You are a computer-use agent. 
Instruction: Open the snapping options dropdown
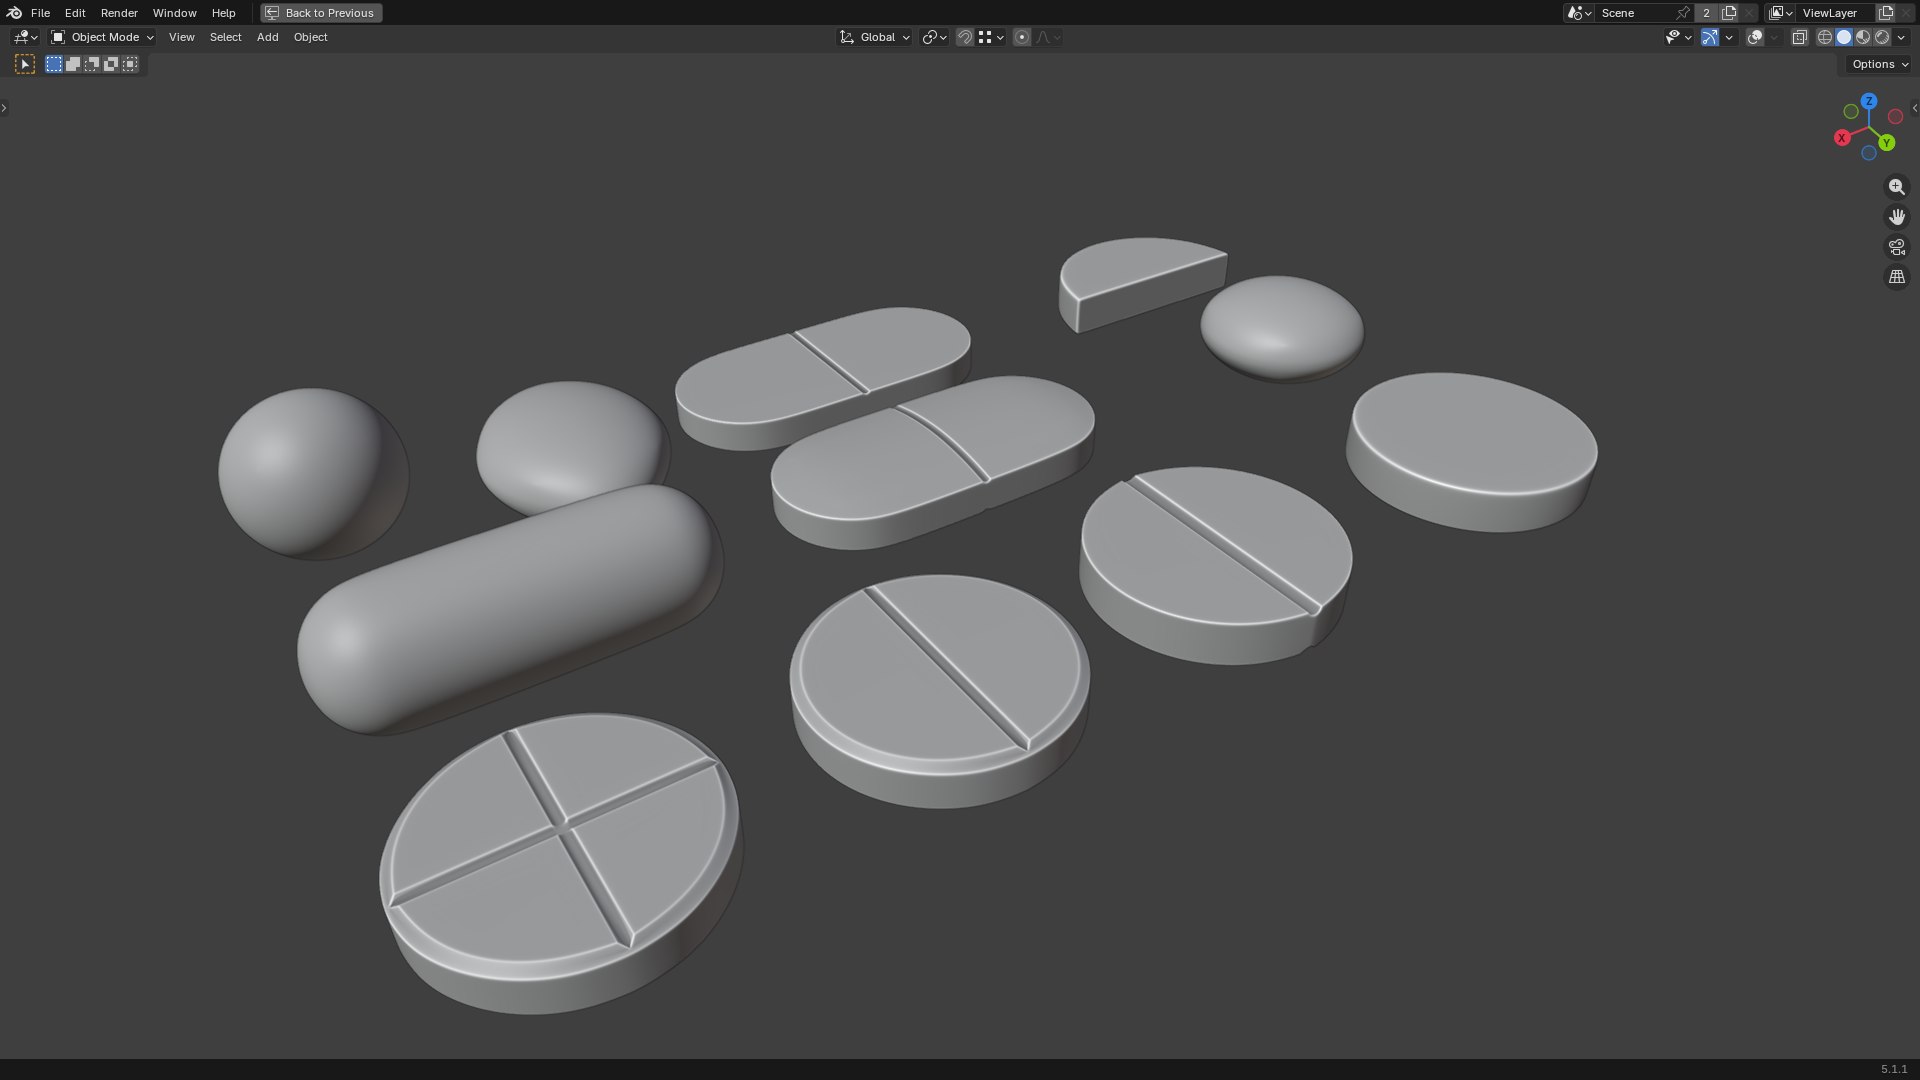coord(991,37)
